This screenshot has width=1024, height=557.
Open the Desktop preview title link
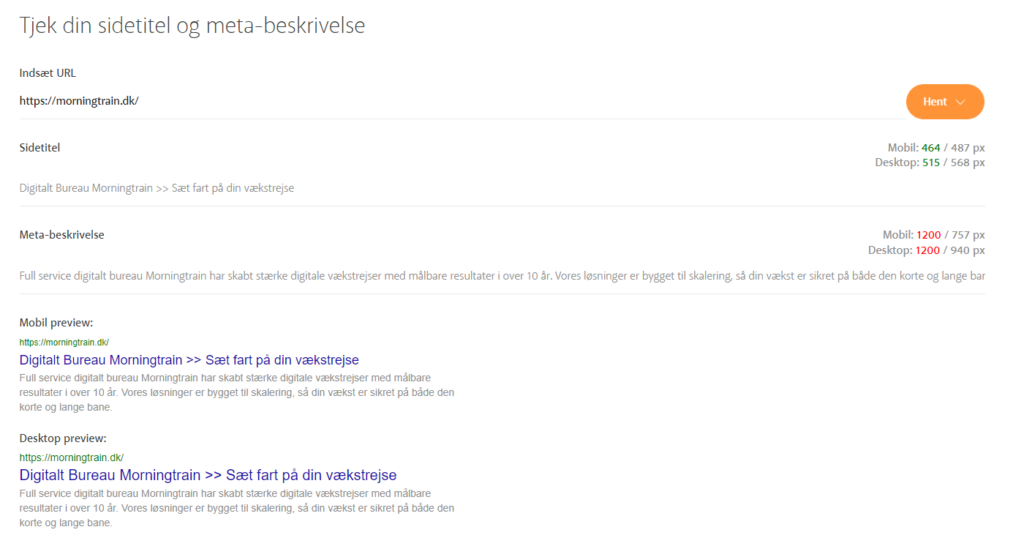click(x=208, y=475)
